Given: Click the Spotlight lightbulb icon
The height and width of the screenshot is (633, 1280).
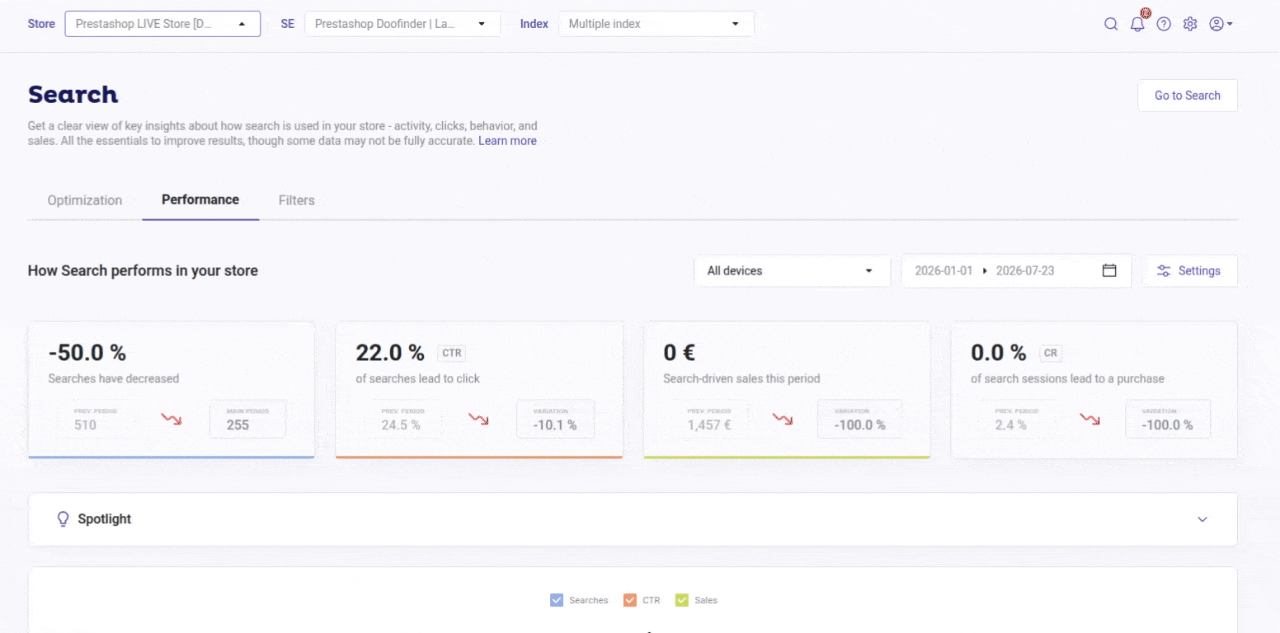Looking at the screenshot, I should point(63,519).
